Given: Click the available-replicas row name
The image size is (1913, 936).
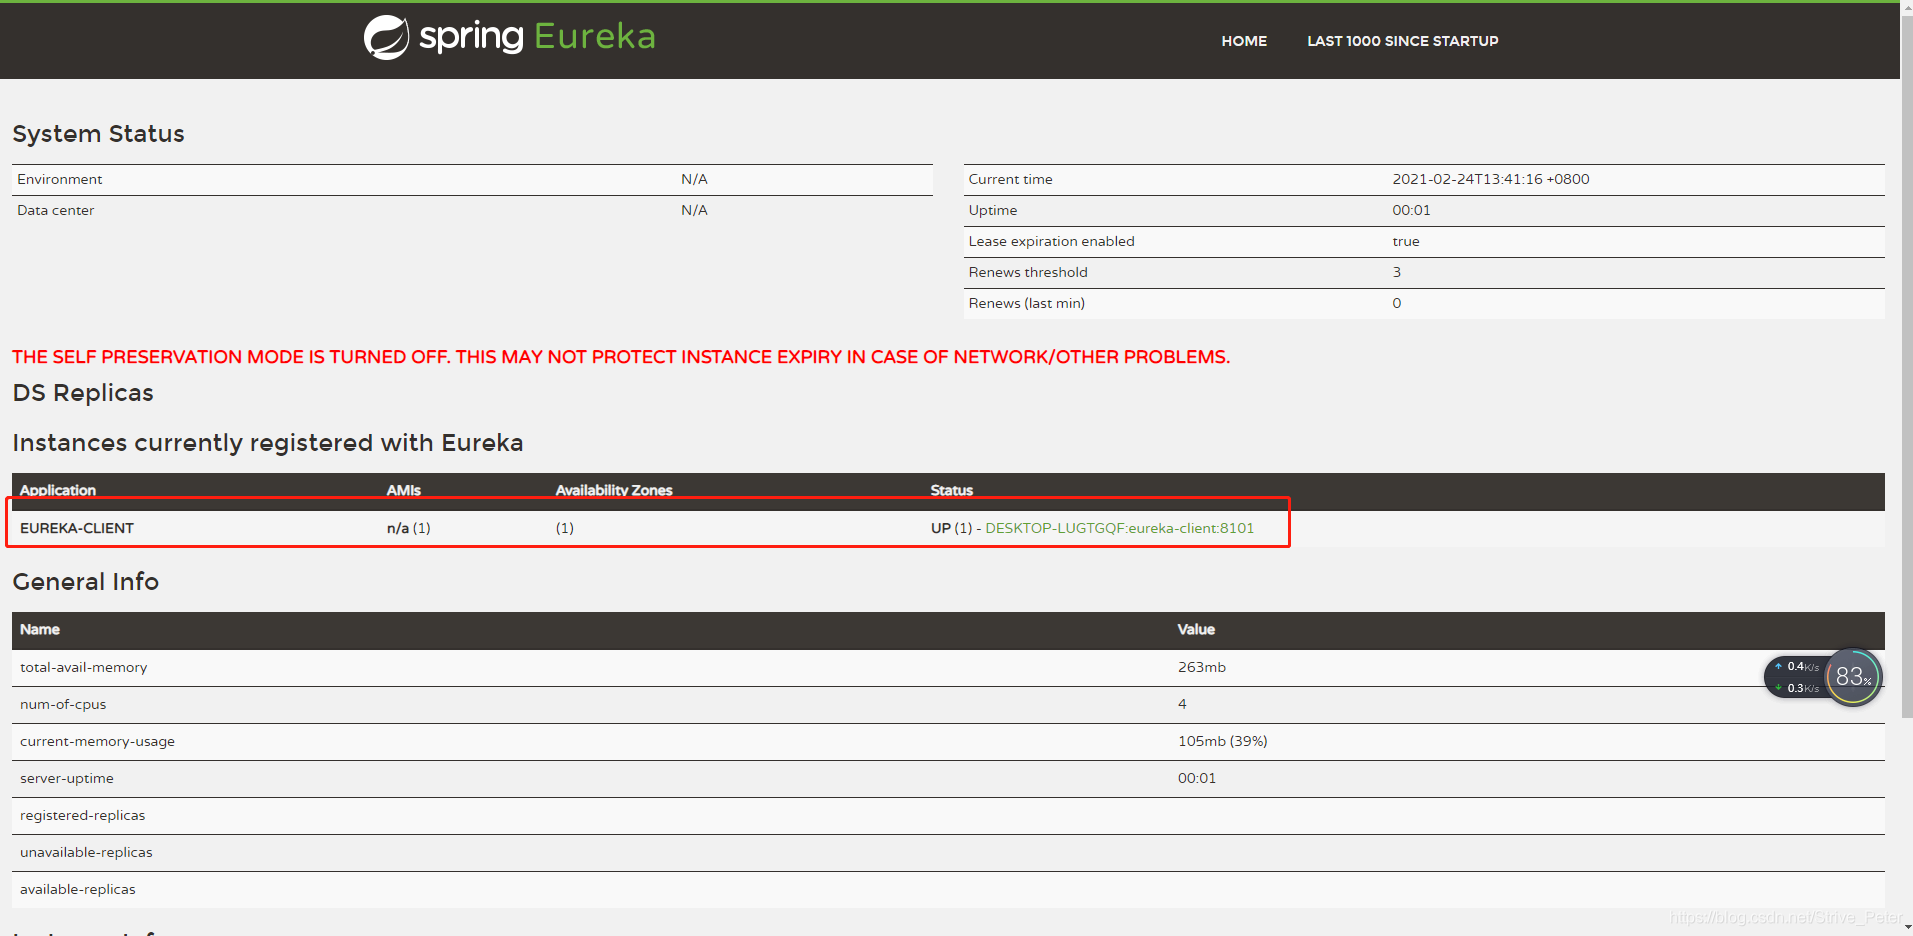Looking at the screenshot, I should (x=78, y=889).
